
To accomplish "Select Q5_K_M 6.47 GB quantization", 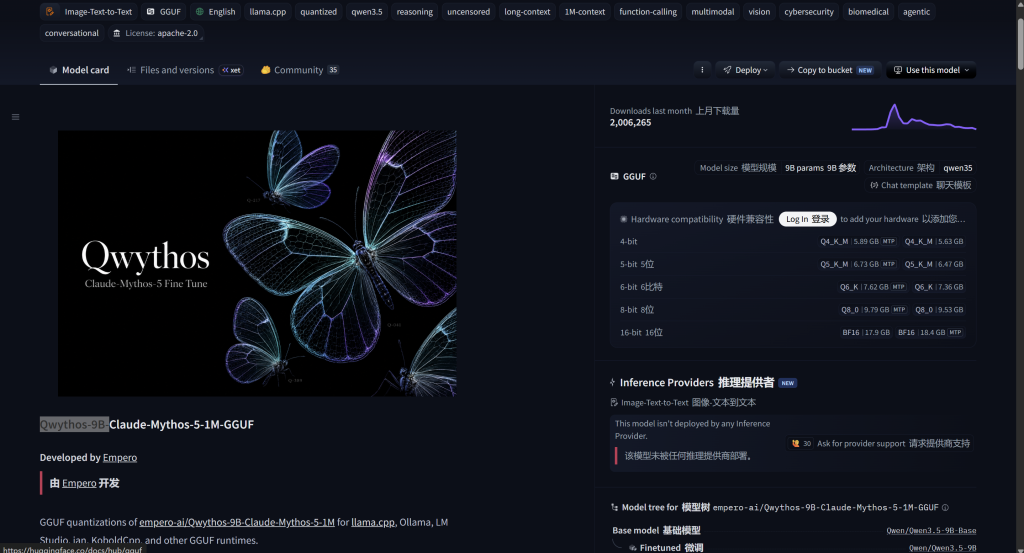I will click(x=934, y=264).
